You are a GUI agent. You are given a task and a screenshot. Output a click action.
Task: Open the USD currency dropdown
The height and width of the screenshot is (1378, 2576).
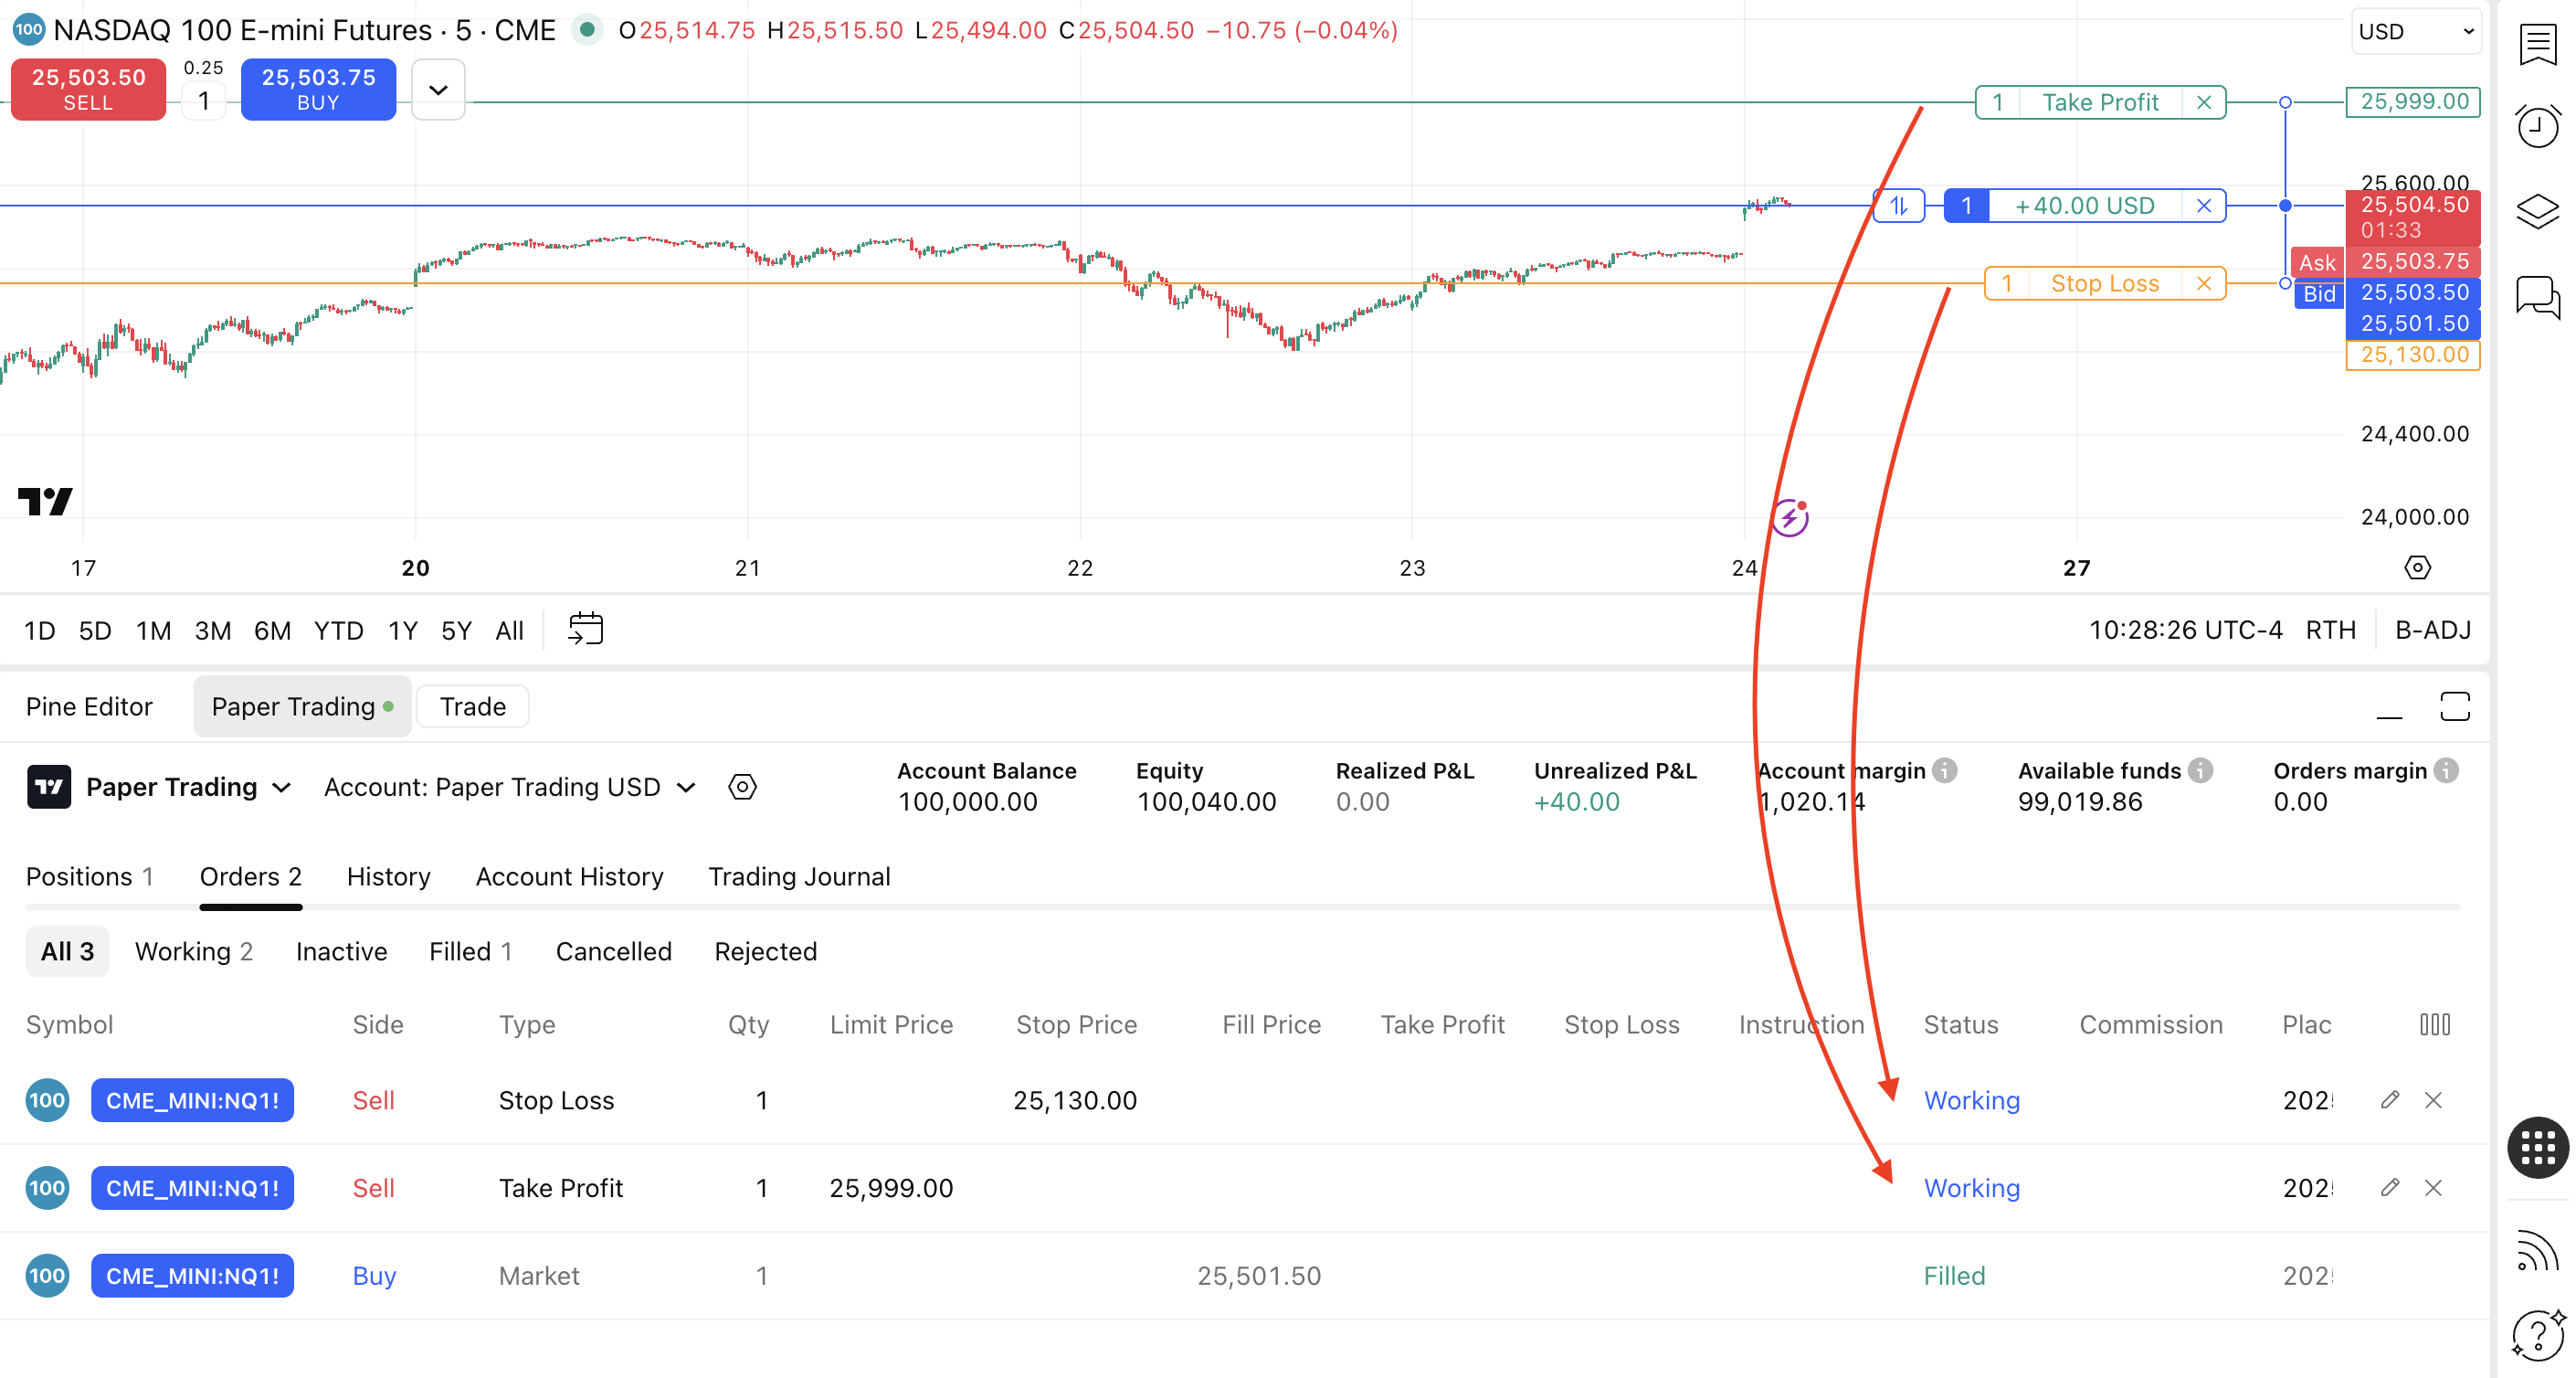[x=2414, y=31]
